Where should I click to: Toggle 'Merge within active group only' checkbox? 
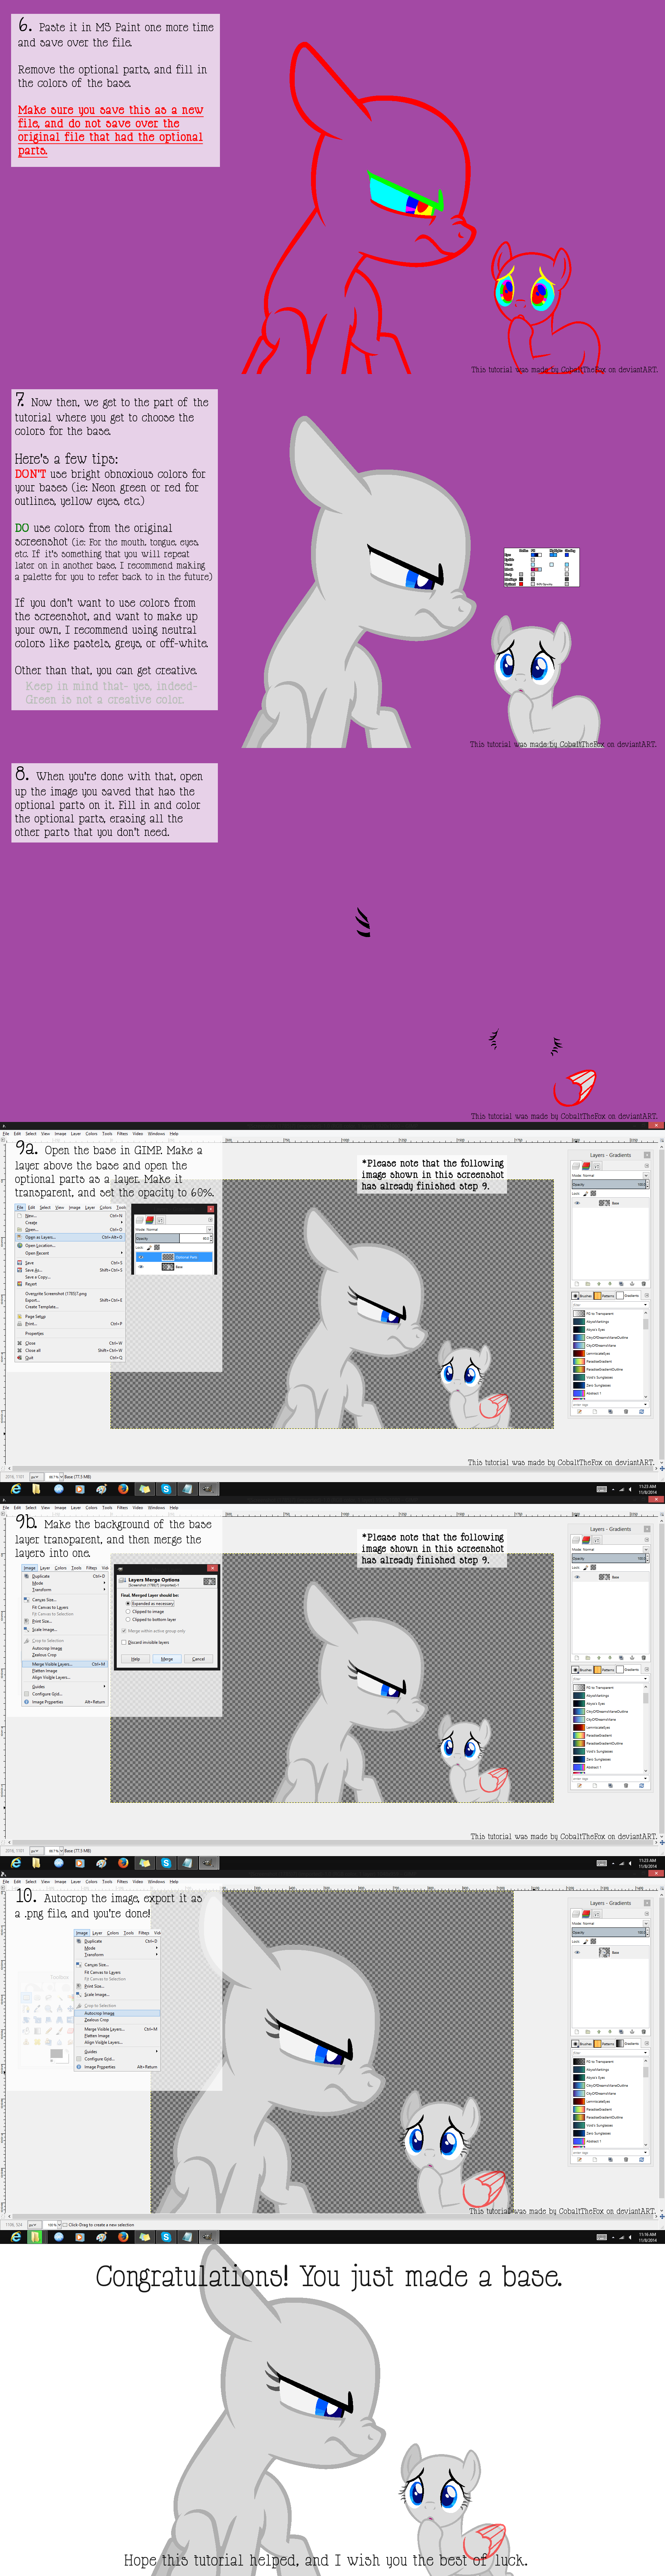tap(154, 1631)
